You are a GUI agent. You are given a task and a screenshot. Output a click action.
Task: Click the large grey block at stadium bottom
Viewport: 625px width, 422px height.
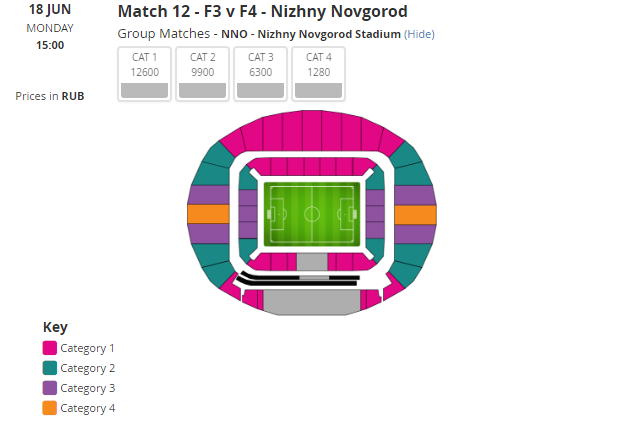[x=312, y=302]
